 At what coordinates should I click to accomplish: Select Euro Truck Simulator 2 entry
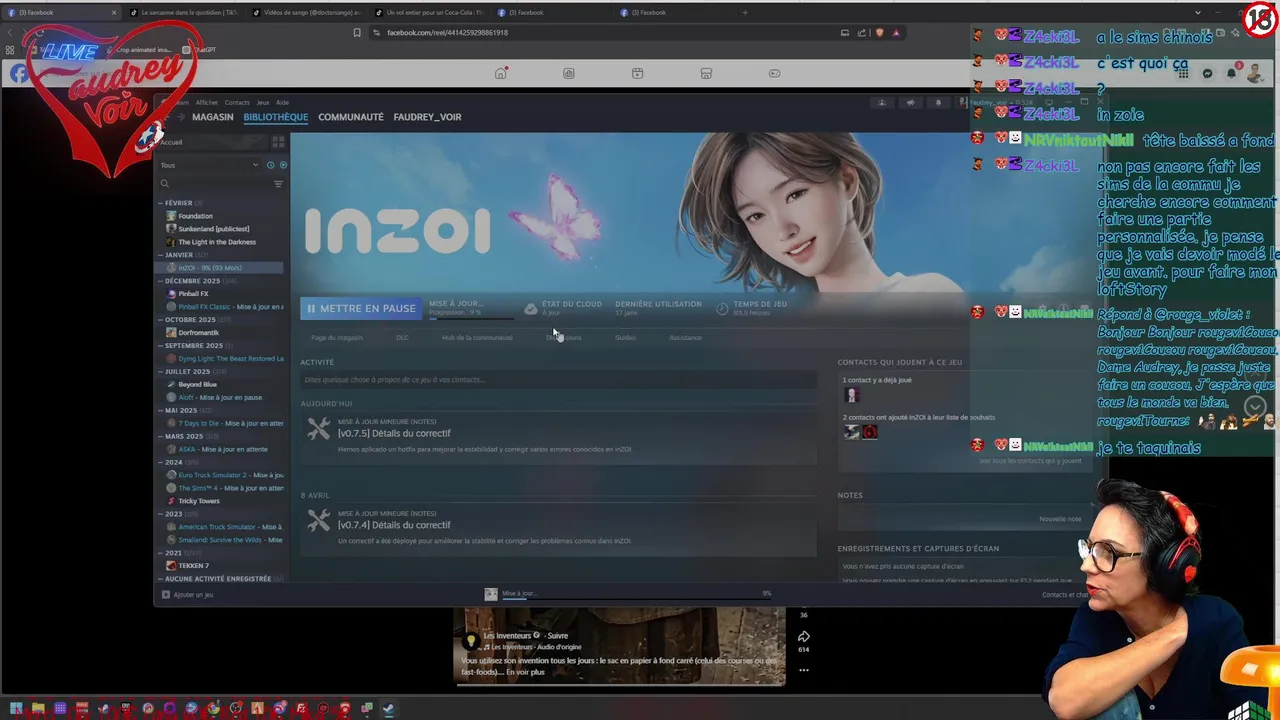(225, 475)
